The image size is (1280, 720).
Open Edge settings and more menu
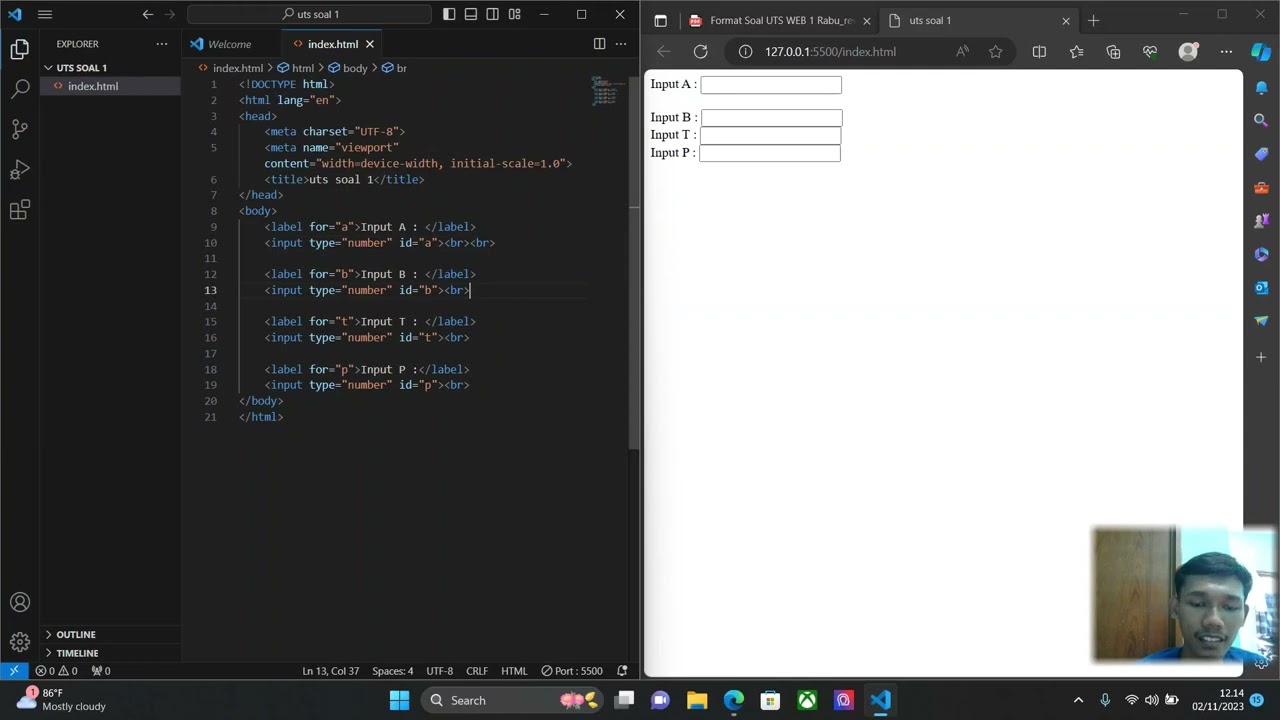[1226, 52]
